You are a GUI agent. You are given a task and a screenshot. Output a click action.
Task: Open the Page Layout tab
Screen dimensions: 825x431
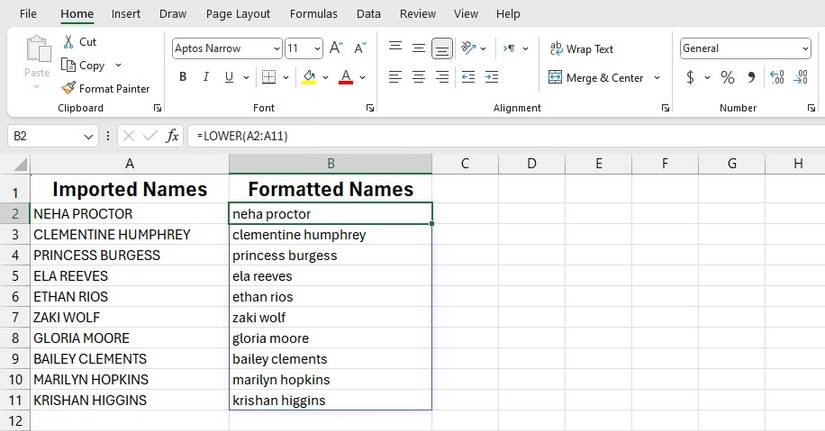[x=238, y=14]
